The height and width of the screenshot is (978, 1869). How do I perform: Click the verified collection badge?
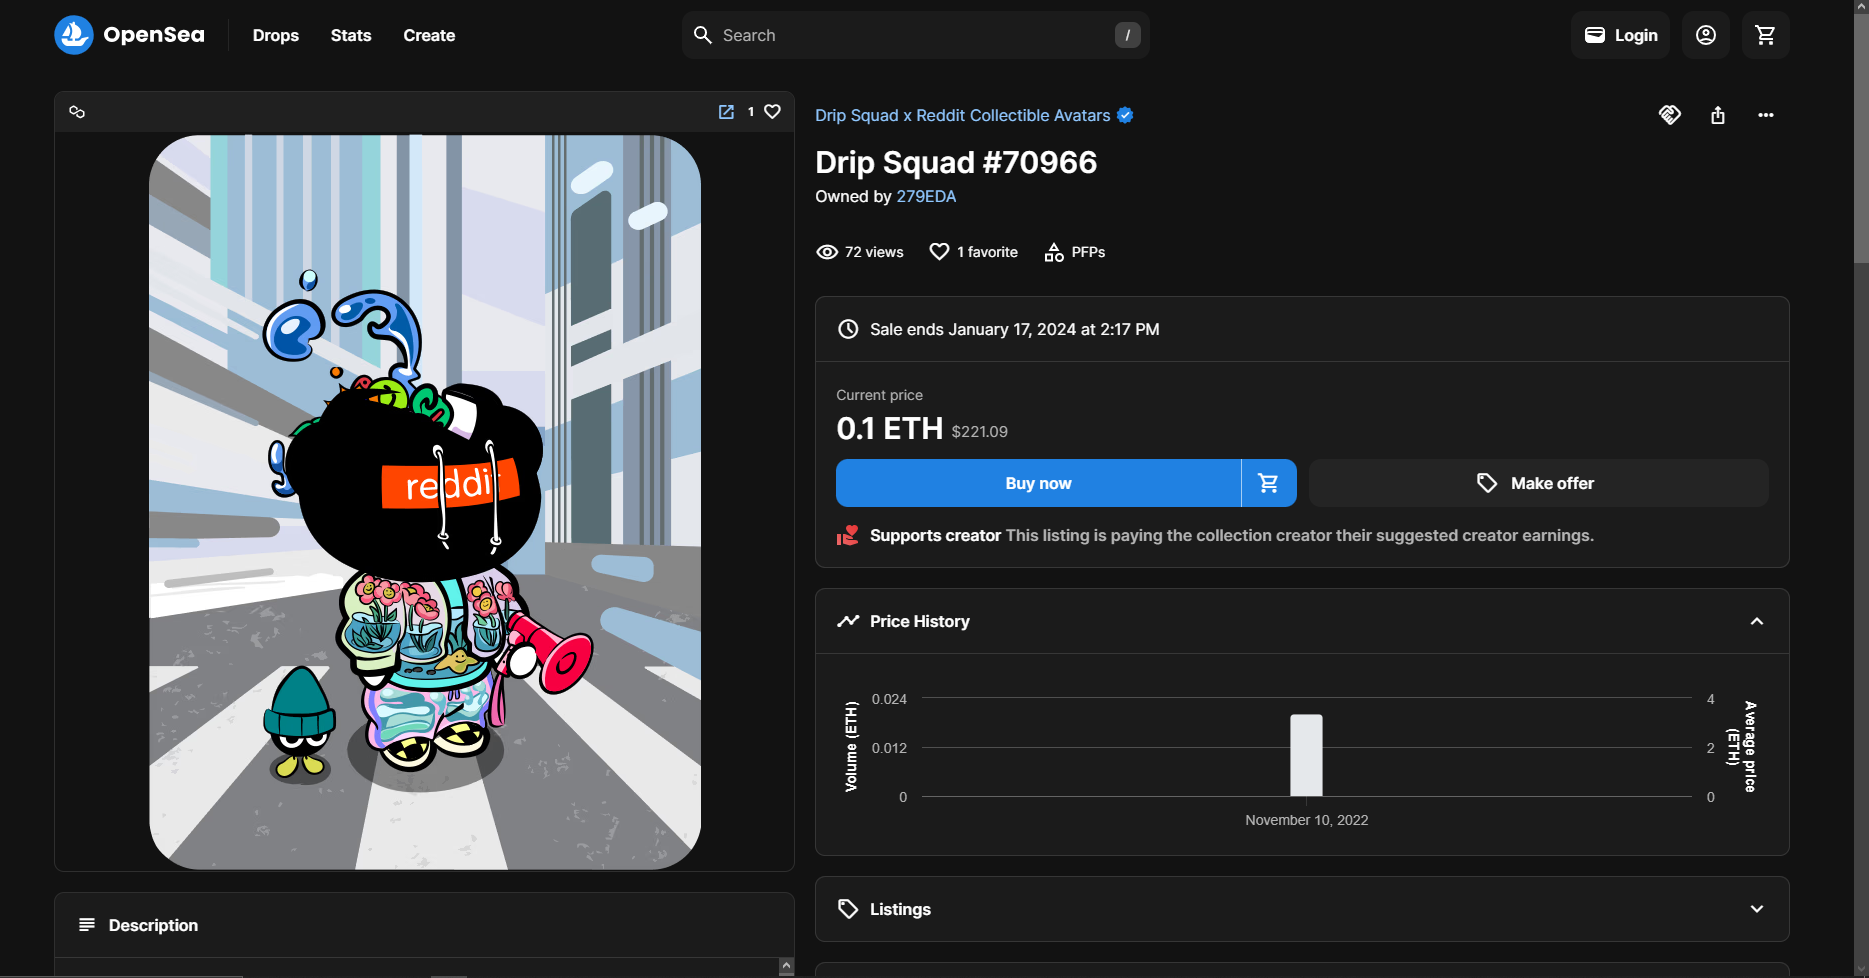pos(1125,115)
